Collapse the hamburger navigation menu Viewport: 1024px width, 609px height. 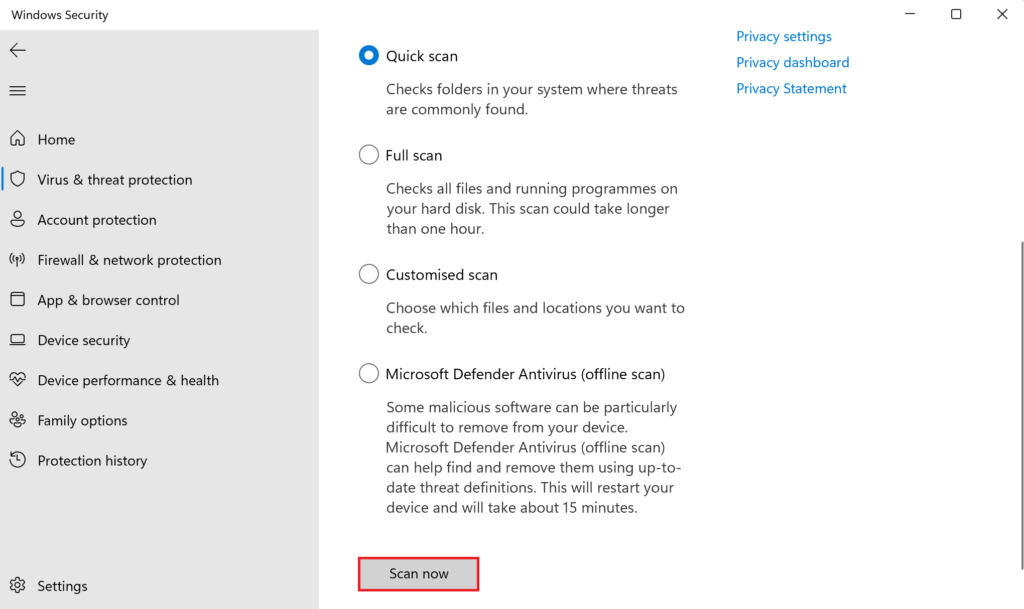[17, 91]
